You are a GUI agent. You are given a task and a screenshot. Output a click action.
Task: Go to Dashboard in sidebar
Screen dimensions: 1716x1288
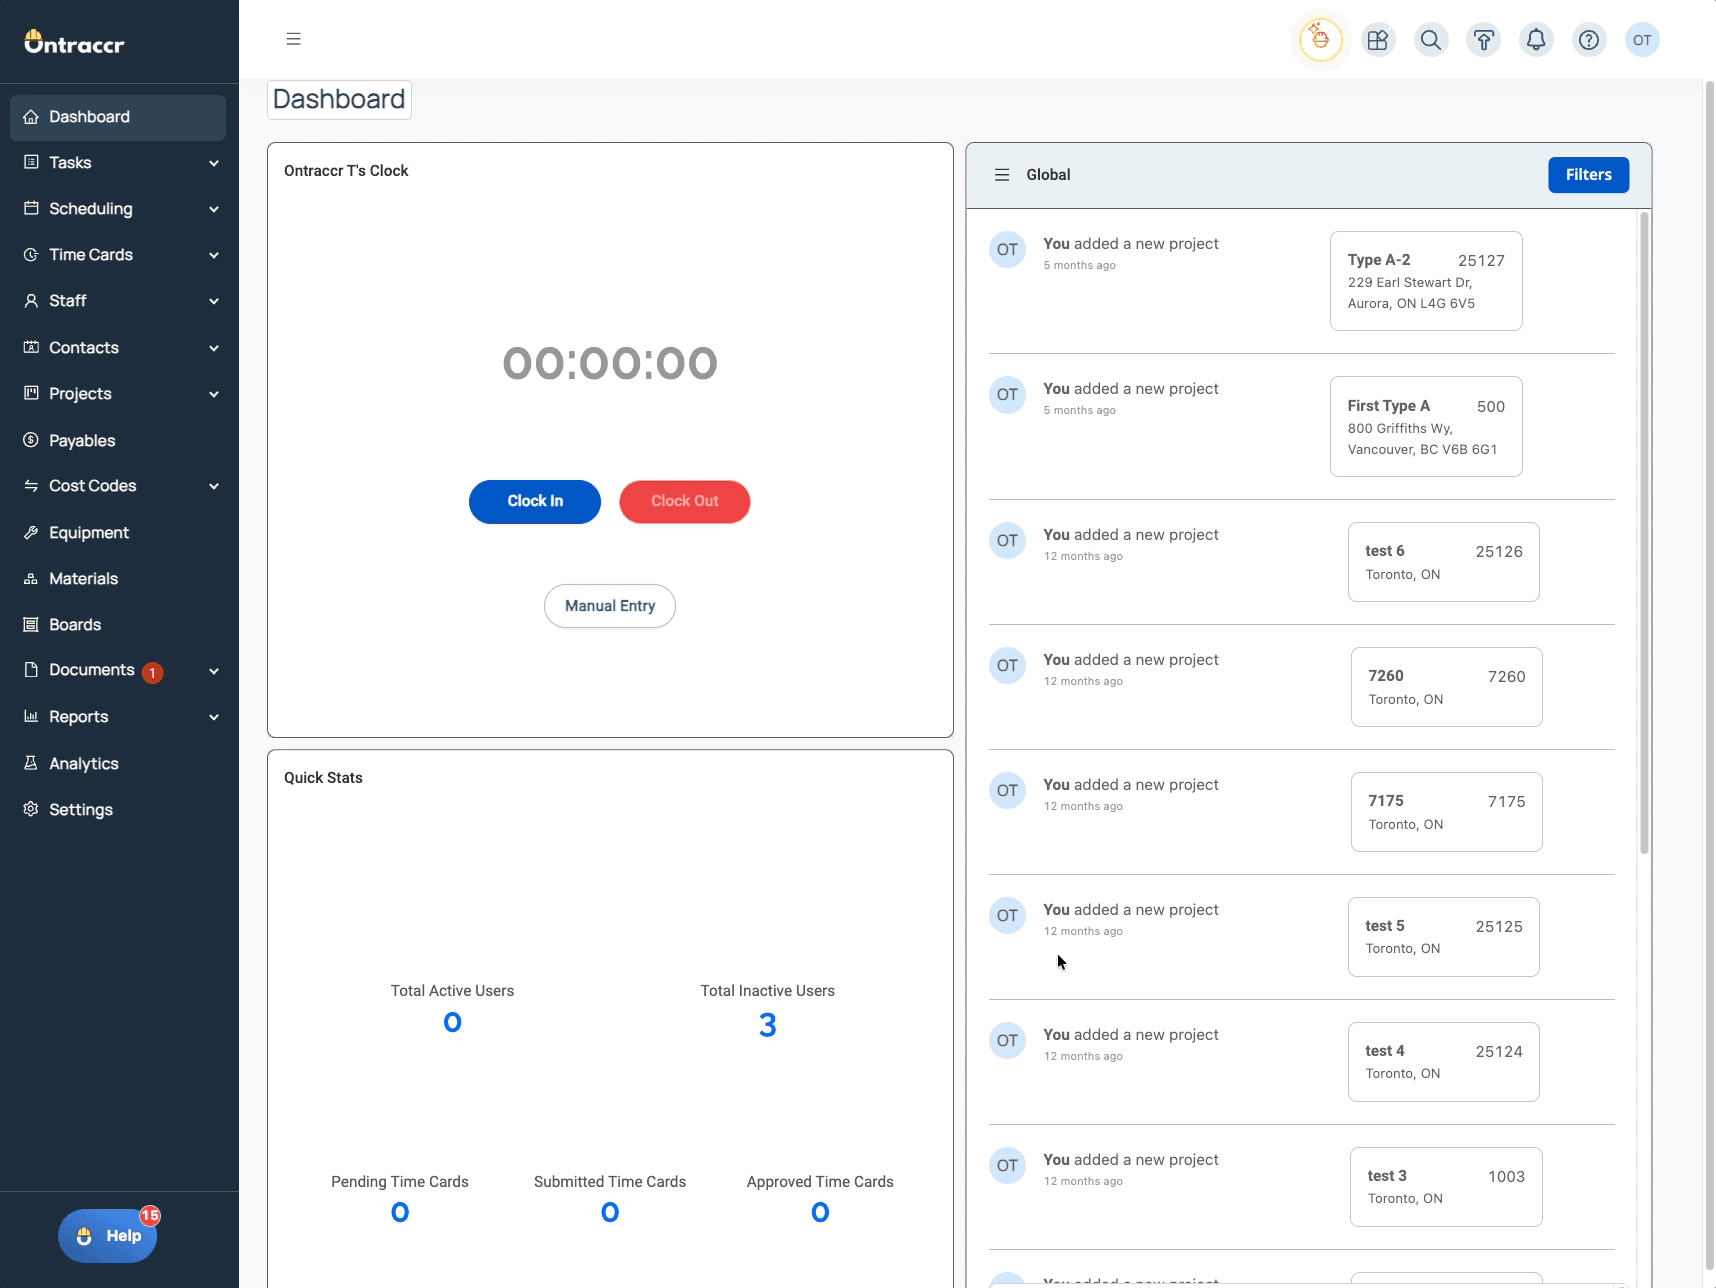pyautogui.click(x=118, y=117)
